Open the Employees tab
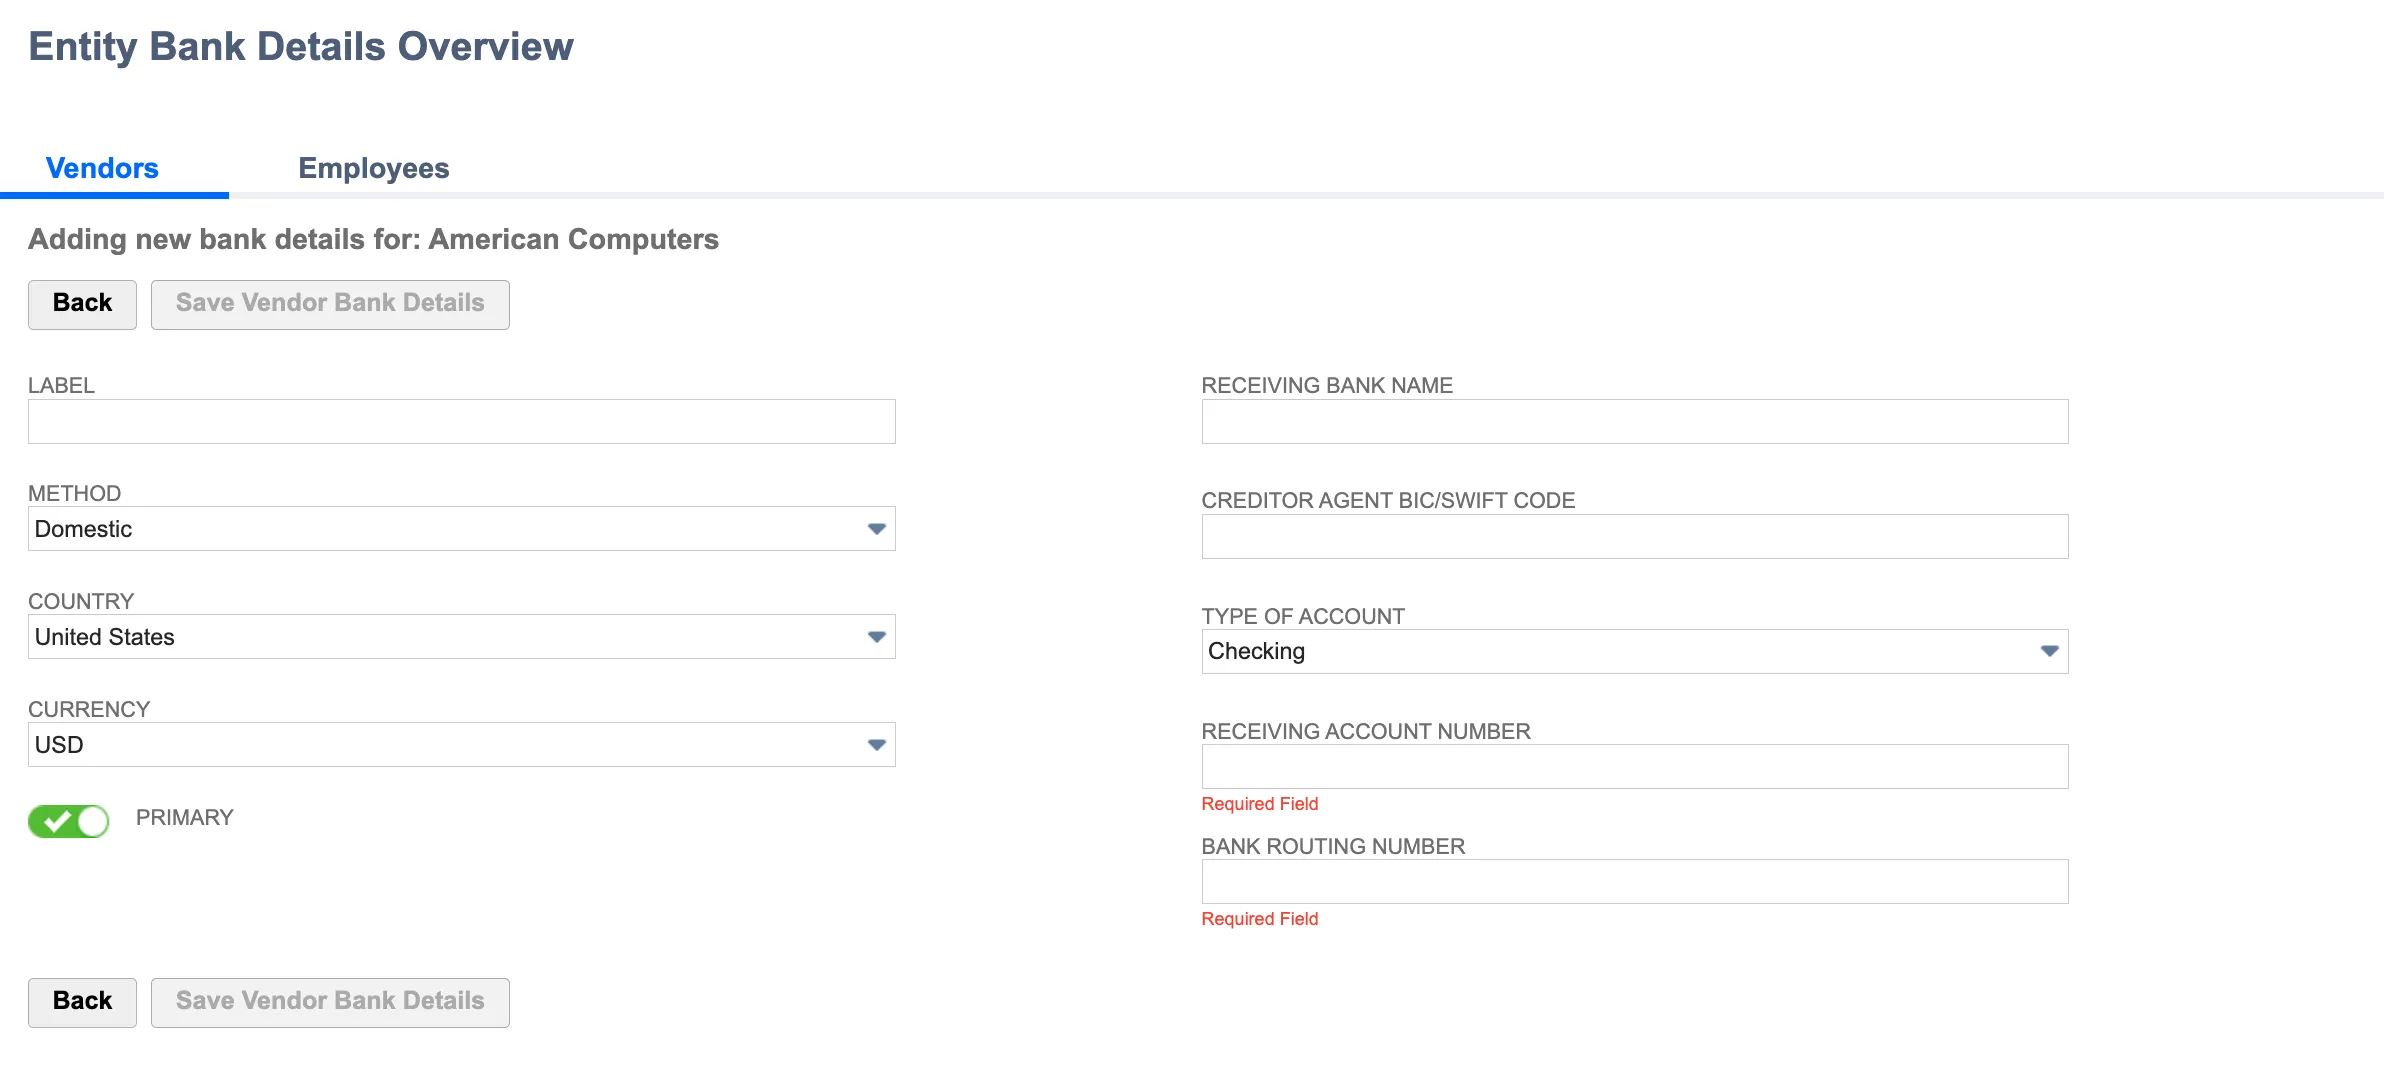 (374, 168)
